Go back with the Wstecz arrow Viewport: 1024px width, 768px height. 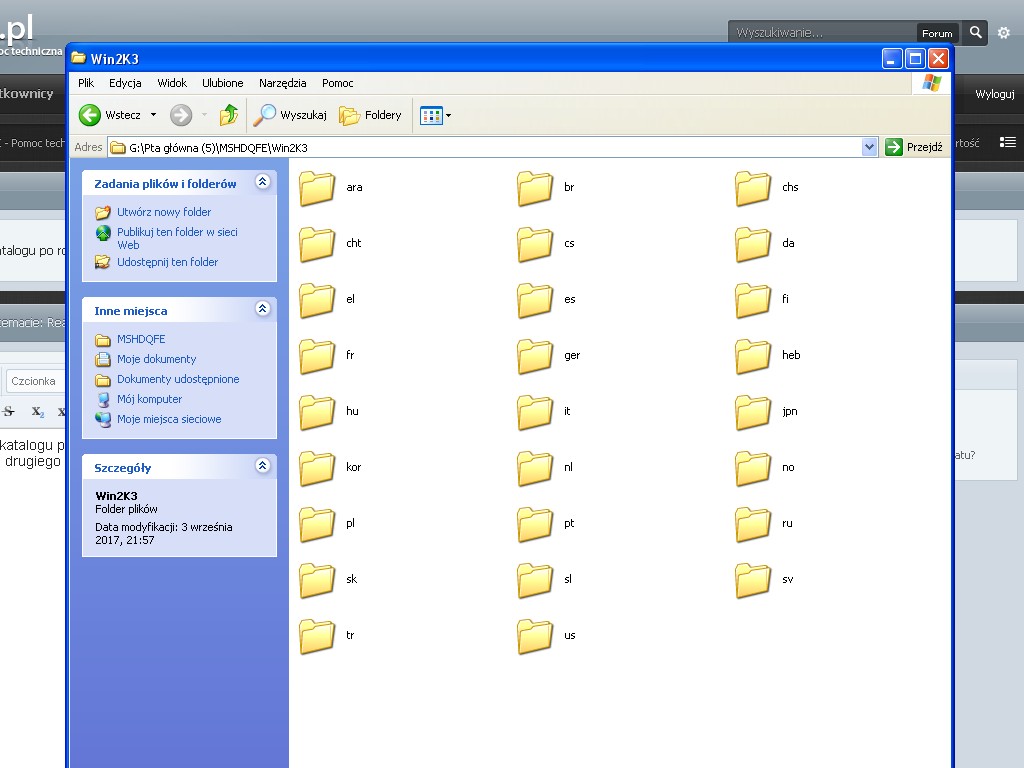pos(110,115)
